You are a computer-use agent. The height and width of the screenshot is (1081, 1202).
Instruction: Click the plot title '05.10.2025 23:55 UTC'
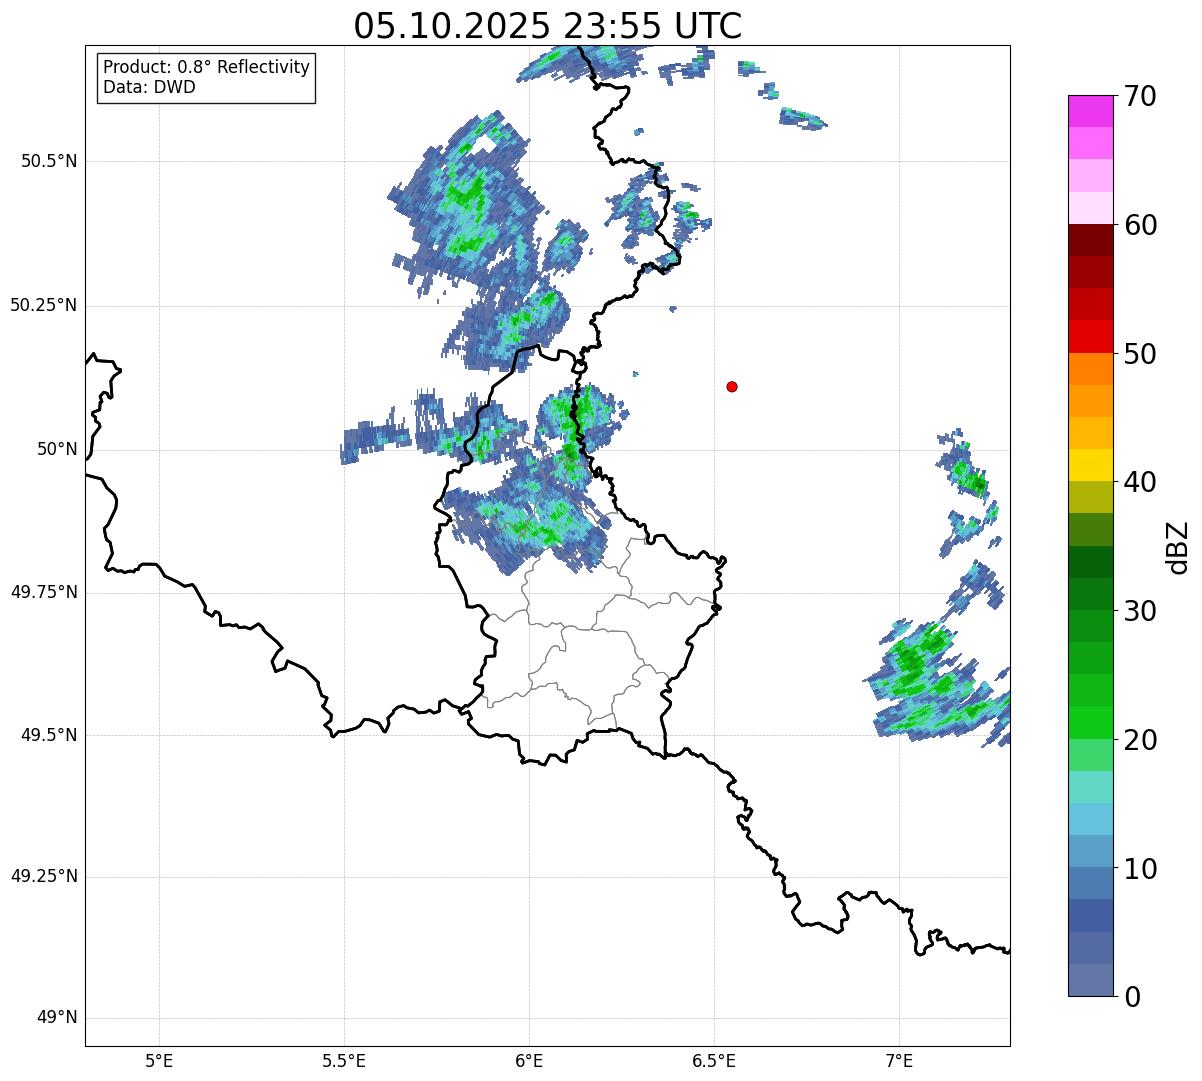coord(548,26)
